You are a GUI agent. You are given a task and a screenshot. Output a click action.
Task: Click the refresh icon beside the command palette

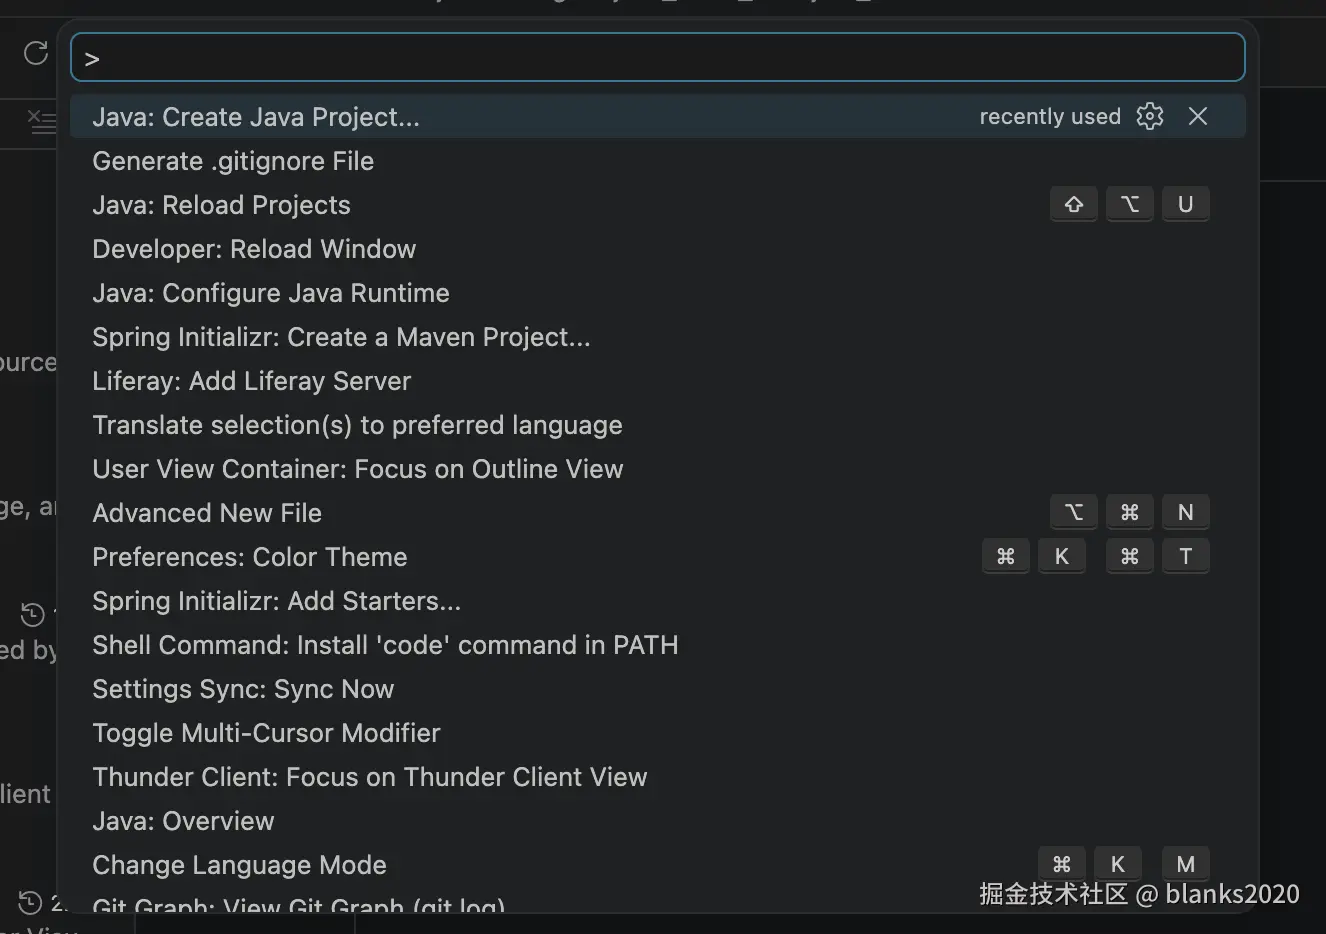[36, 53]
